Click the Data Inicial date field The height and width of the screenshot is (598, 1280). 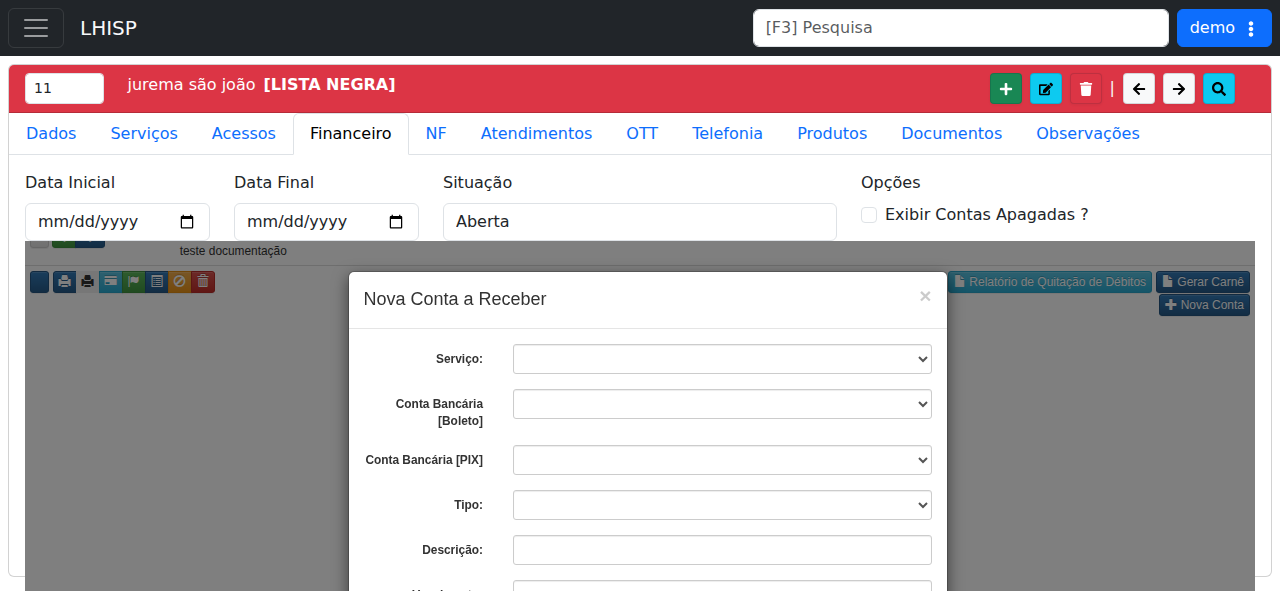pos(117,222)
